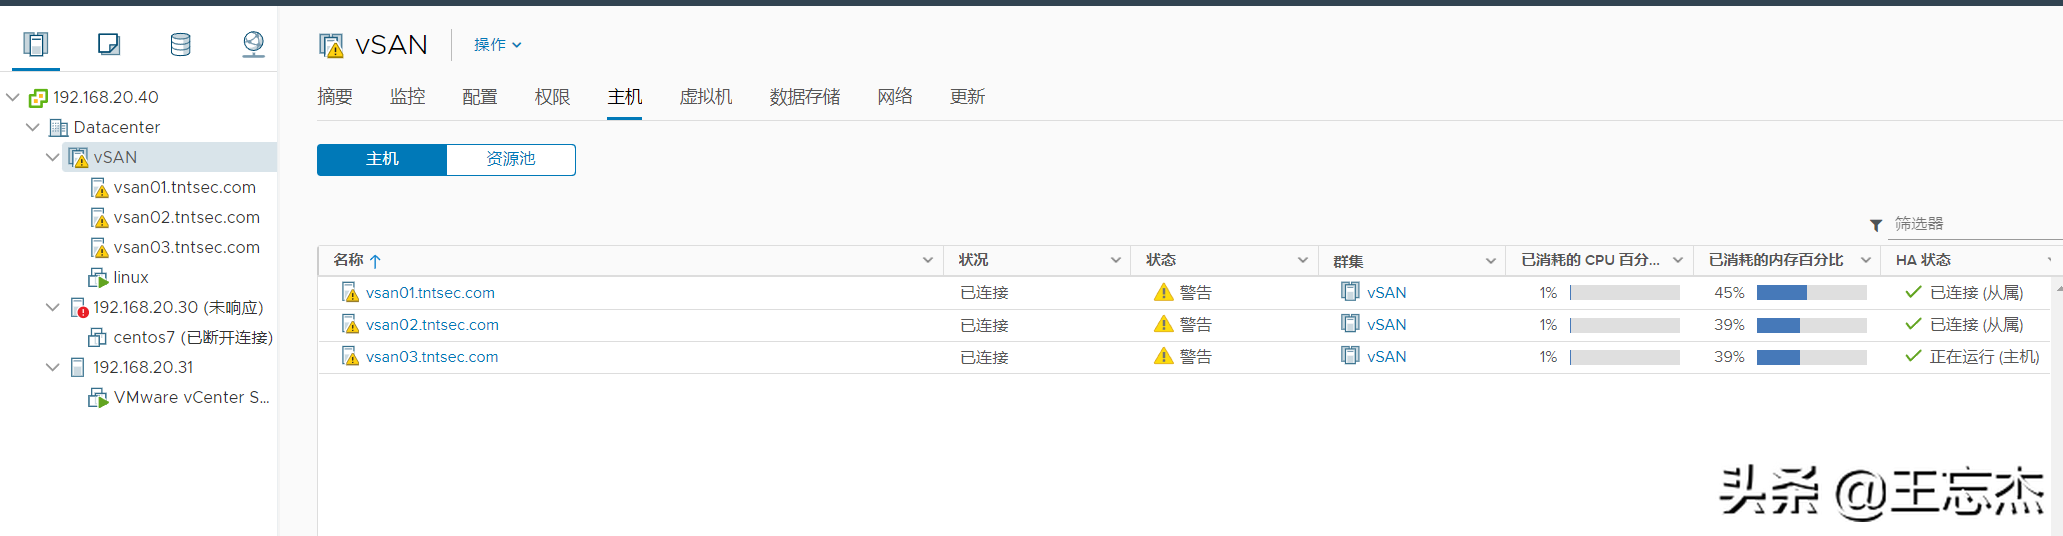This screenshot has width=2063, height=536.
Task: Click warning triangle in vsan03 status cell
Action: pos(1163,356)
